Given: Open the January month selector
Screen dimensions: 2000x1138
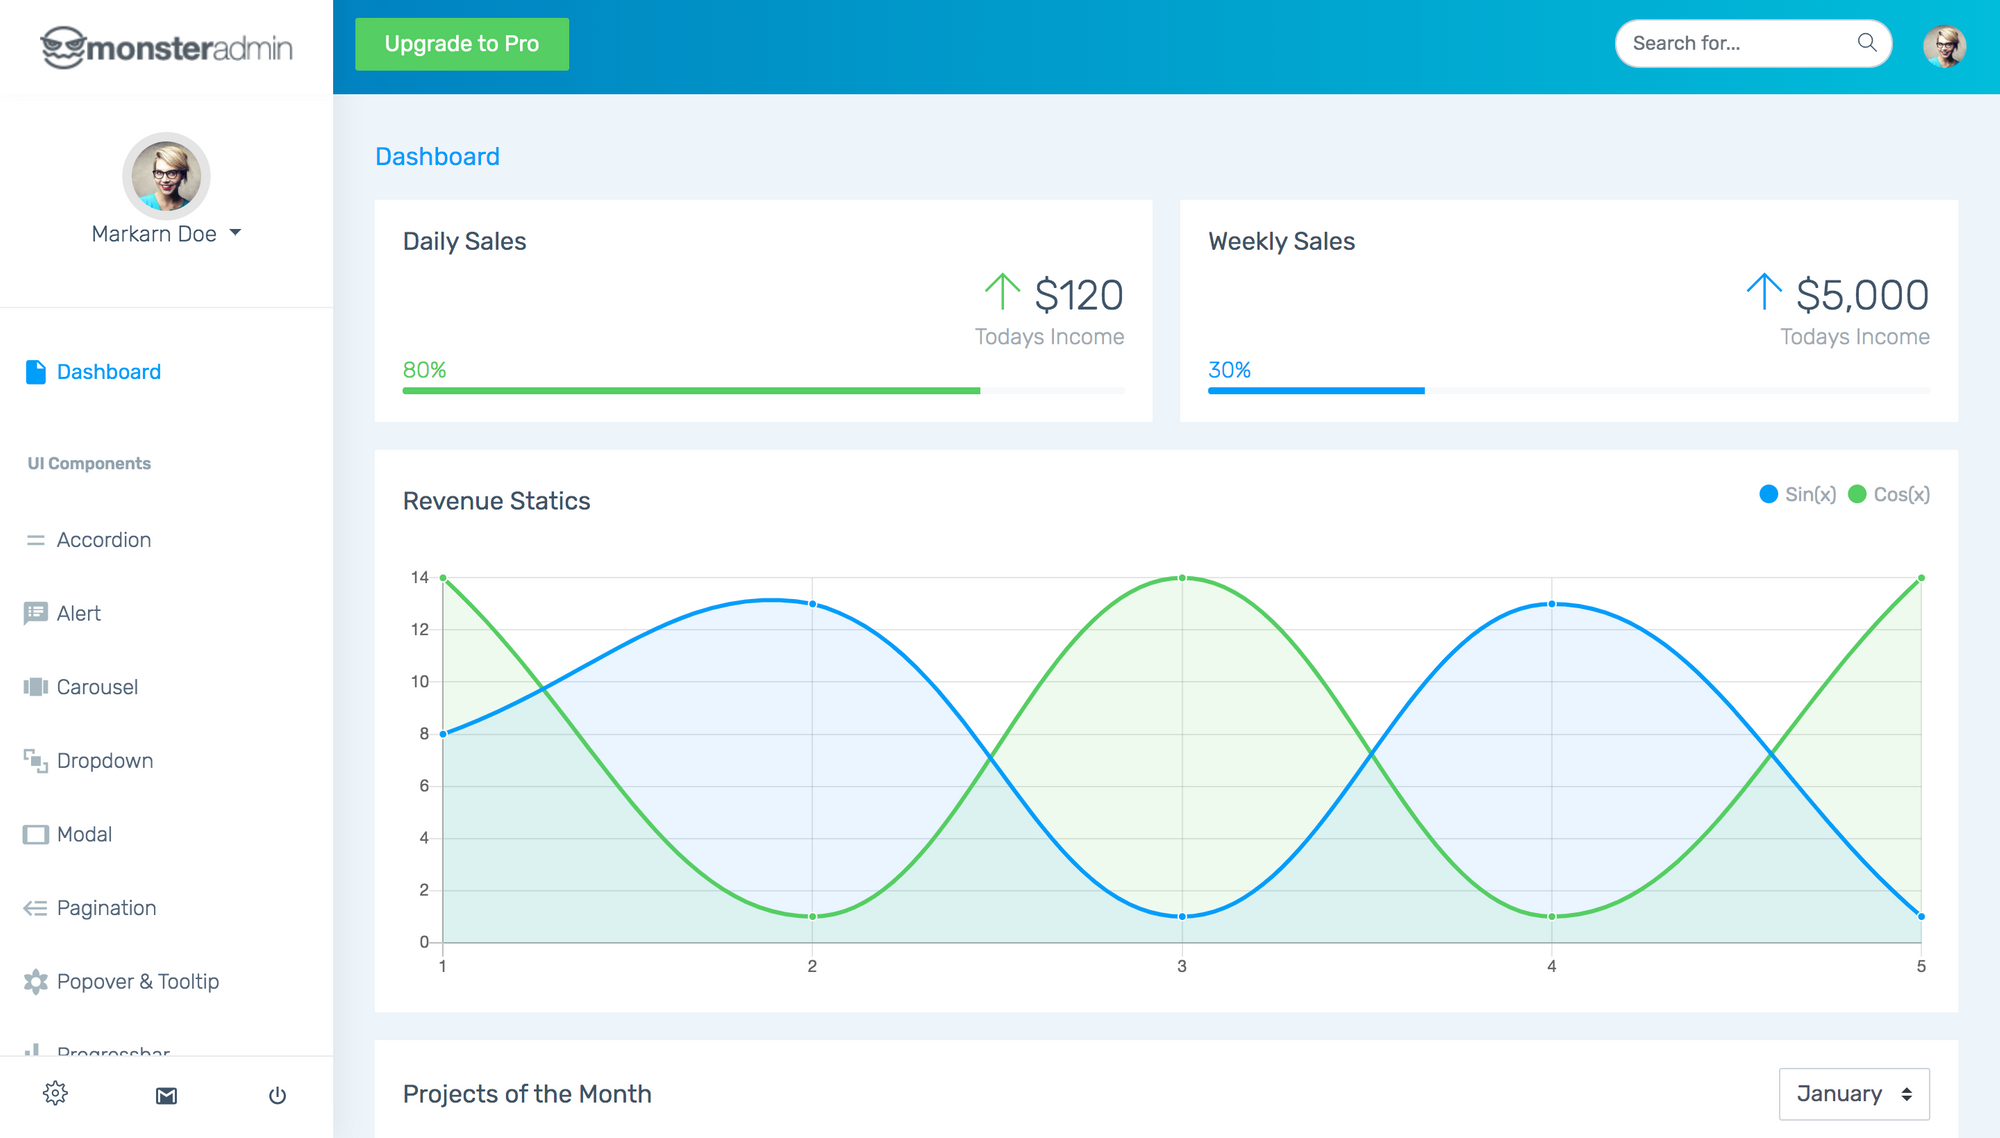Looking at the screenshot, I should [1853, 1094].
